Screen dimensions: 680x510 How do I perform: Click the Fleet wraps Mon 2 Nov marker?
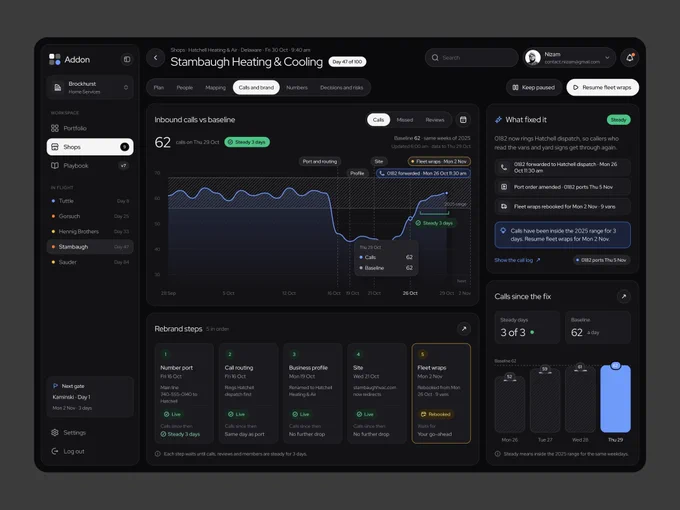coord(439,161)
